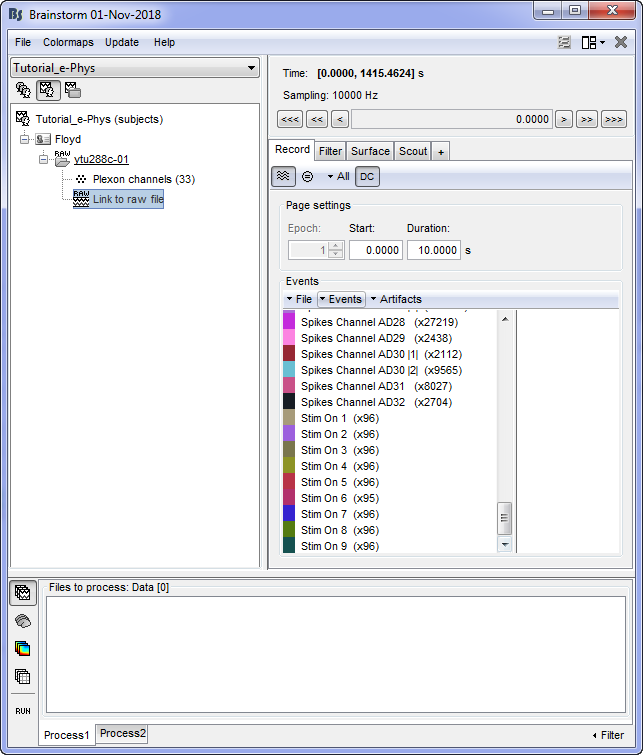This screenshot has height=755, width=643.
Task: Open the Filter option at bottom right
Action: 607,735
